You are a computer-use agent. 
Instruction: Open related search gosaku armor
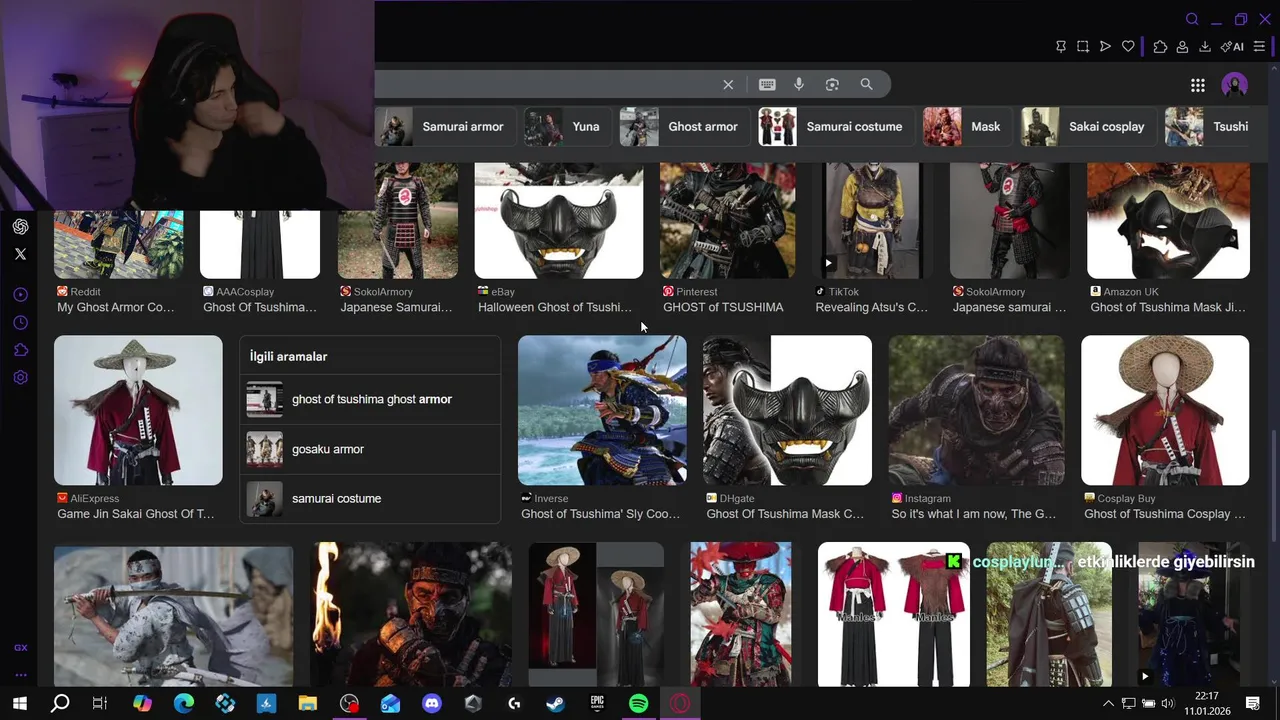click(370, 449)
